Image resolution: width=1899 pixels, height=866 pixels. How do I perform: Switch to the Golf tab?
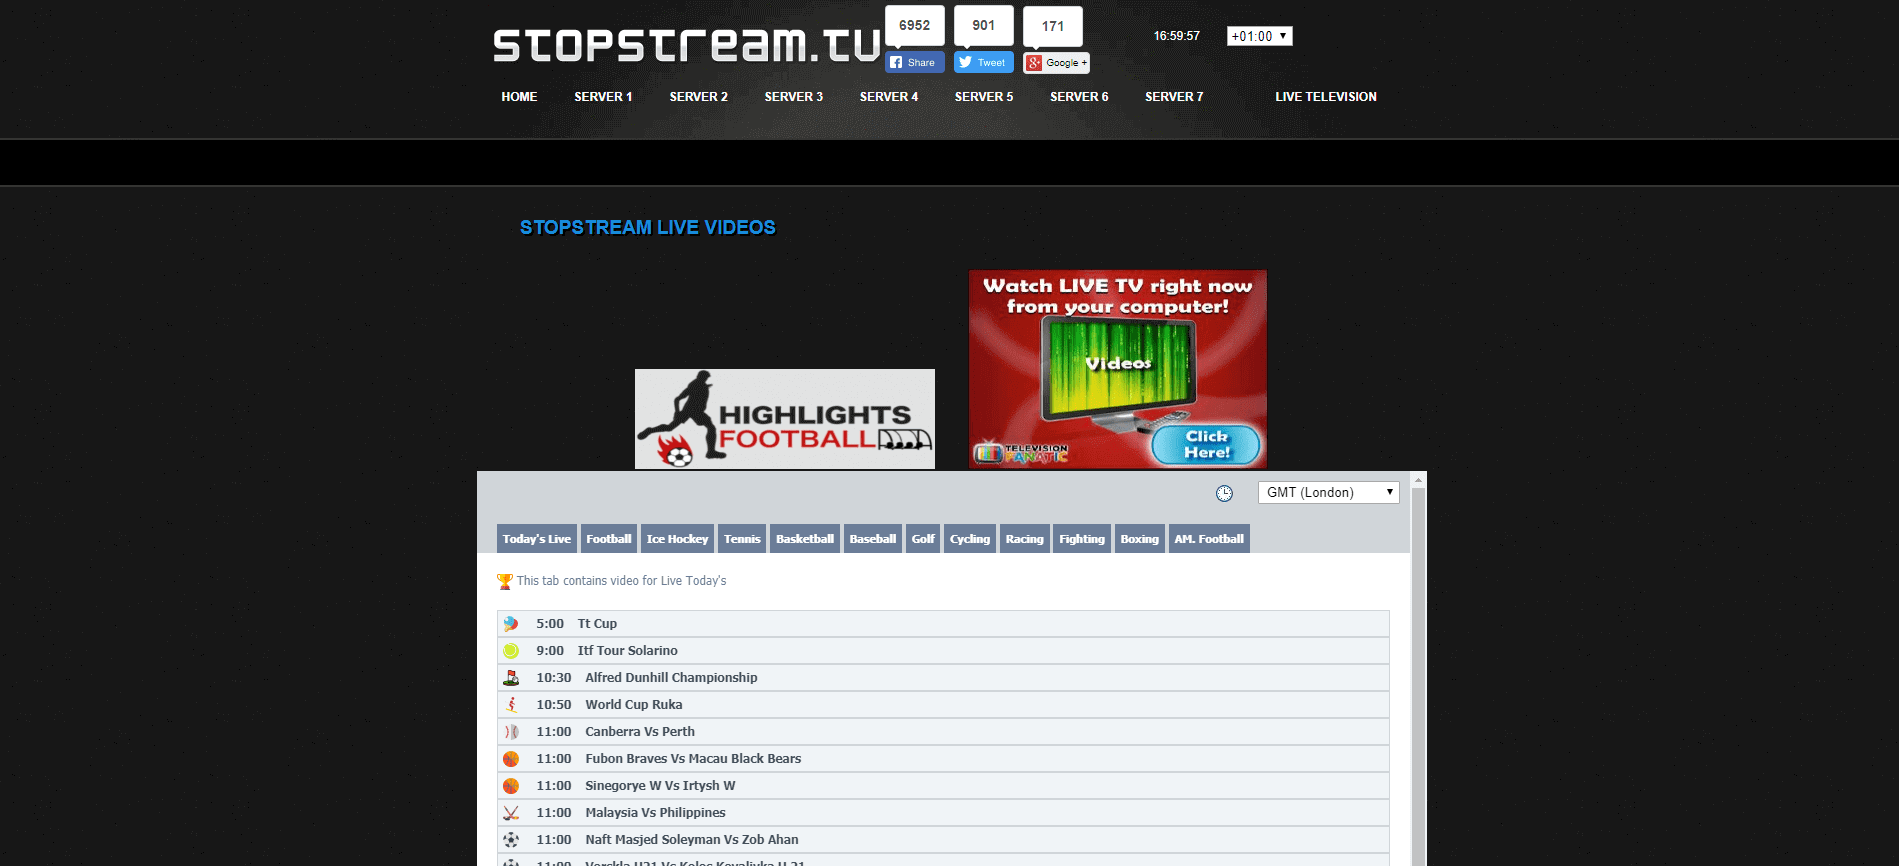coord(923,539)
